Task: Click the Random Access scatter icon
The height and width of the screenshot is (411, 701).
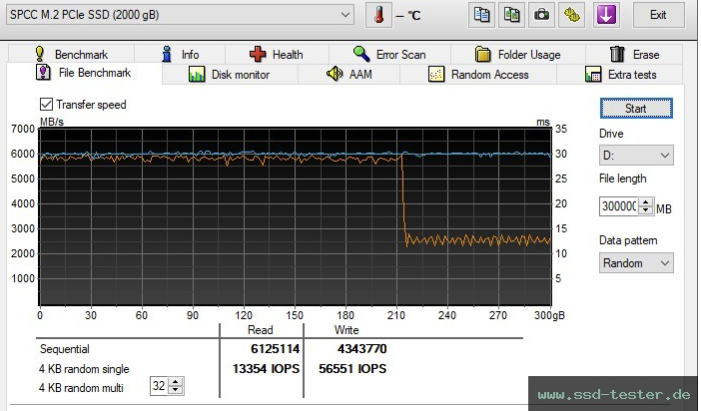Action: [436, 74]
